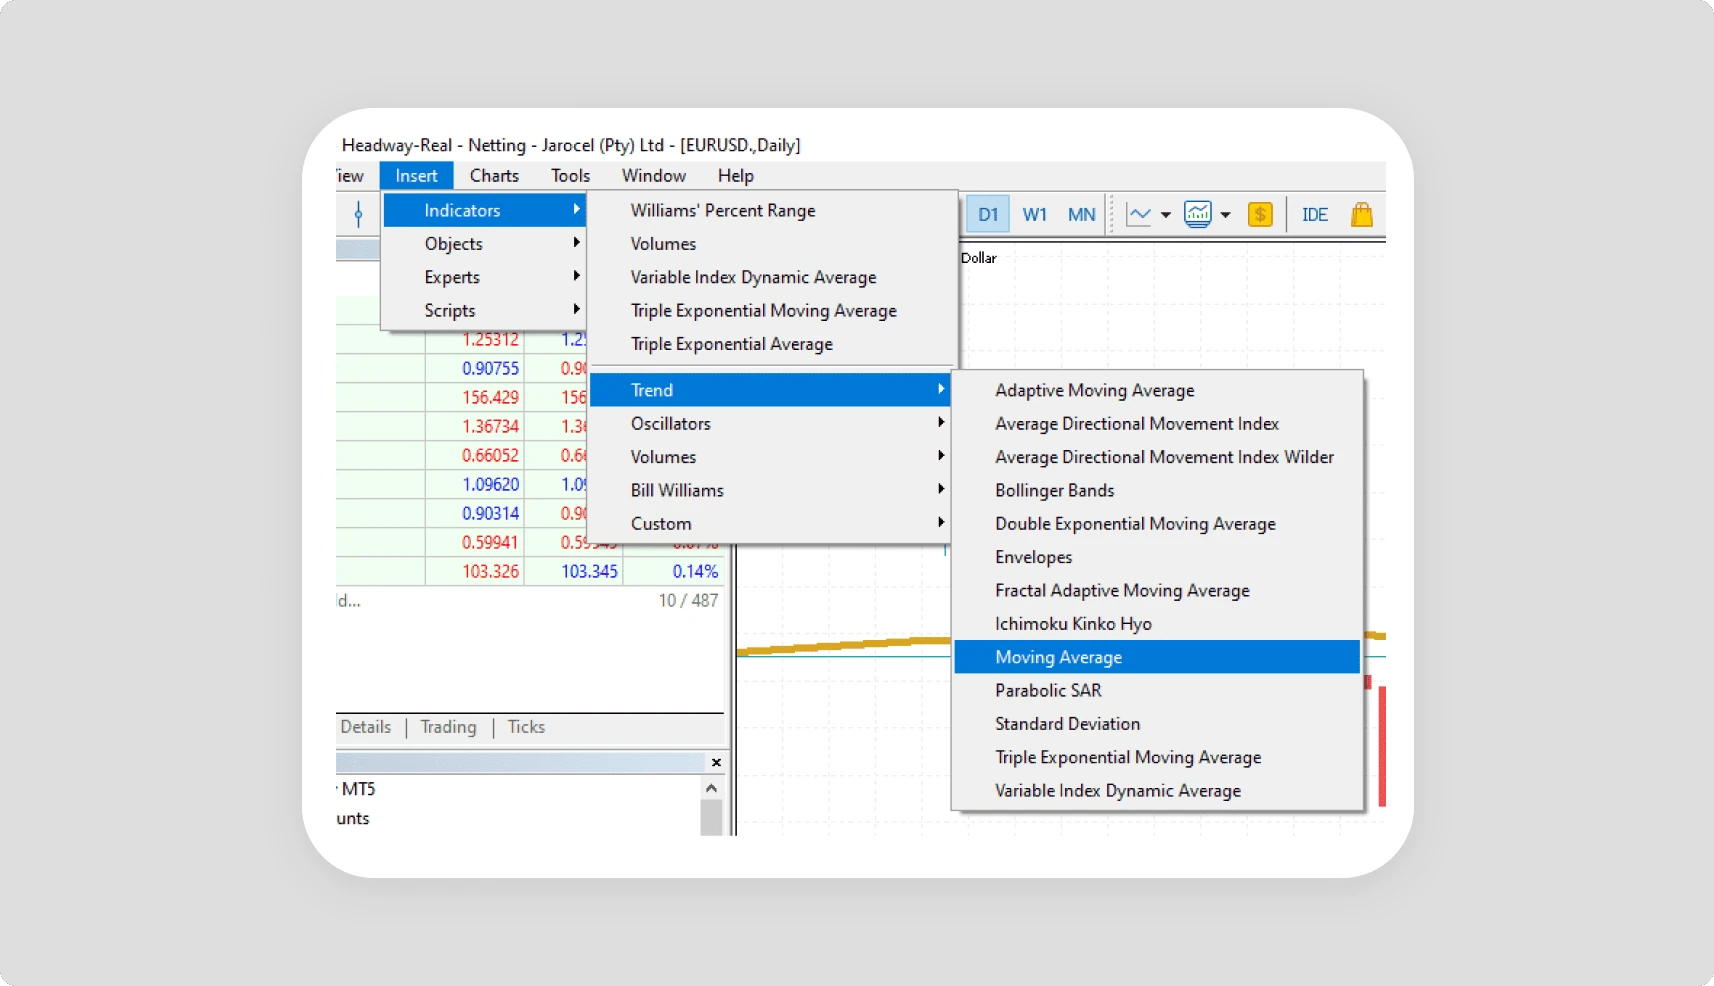
Task: Select Fractal Adaptive Moving Average
Action: [1157, 590]
